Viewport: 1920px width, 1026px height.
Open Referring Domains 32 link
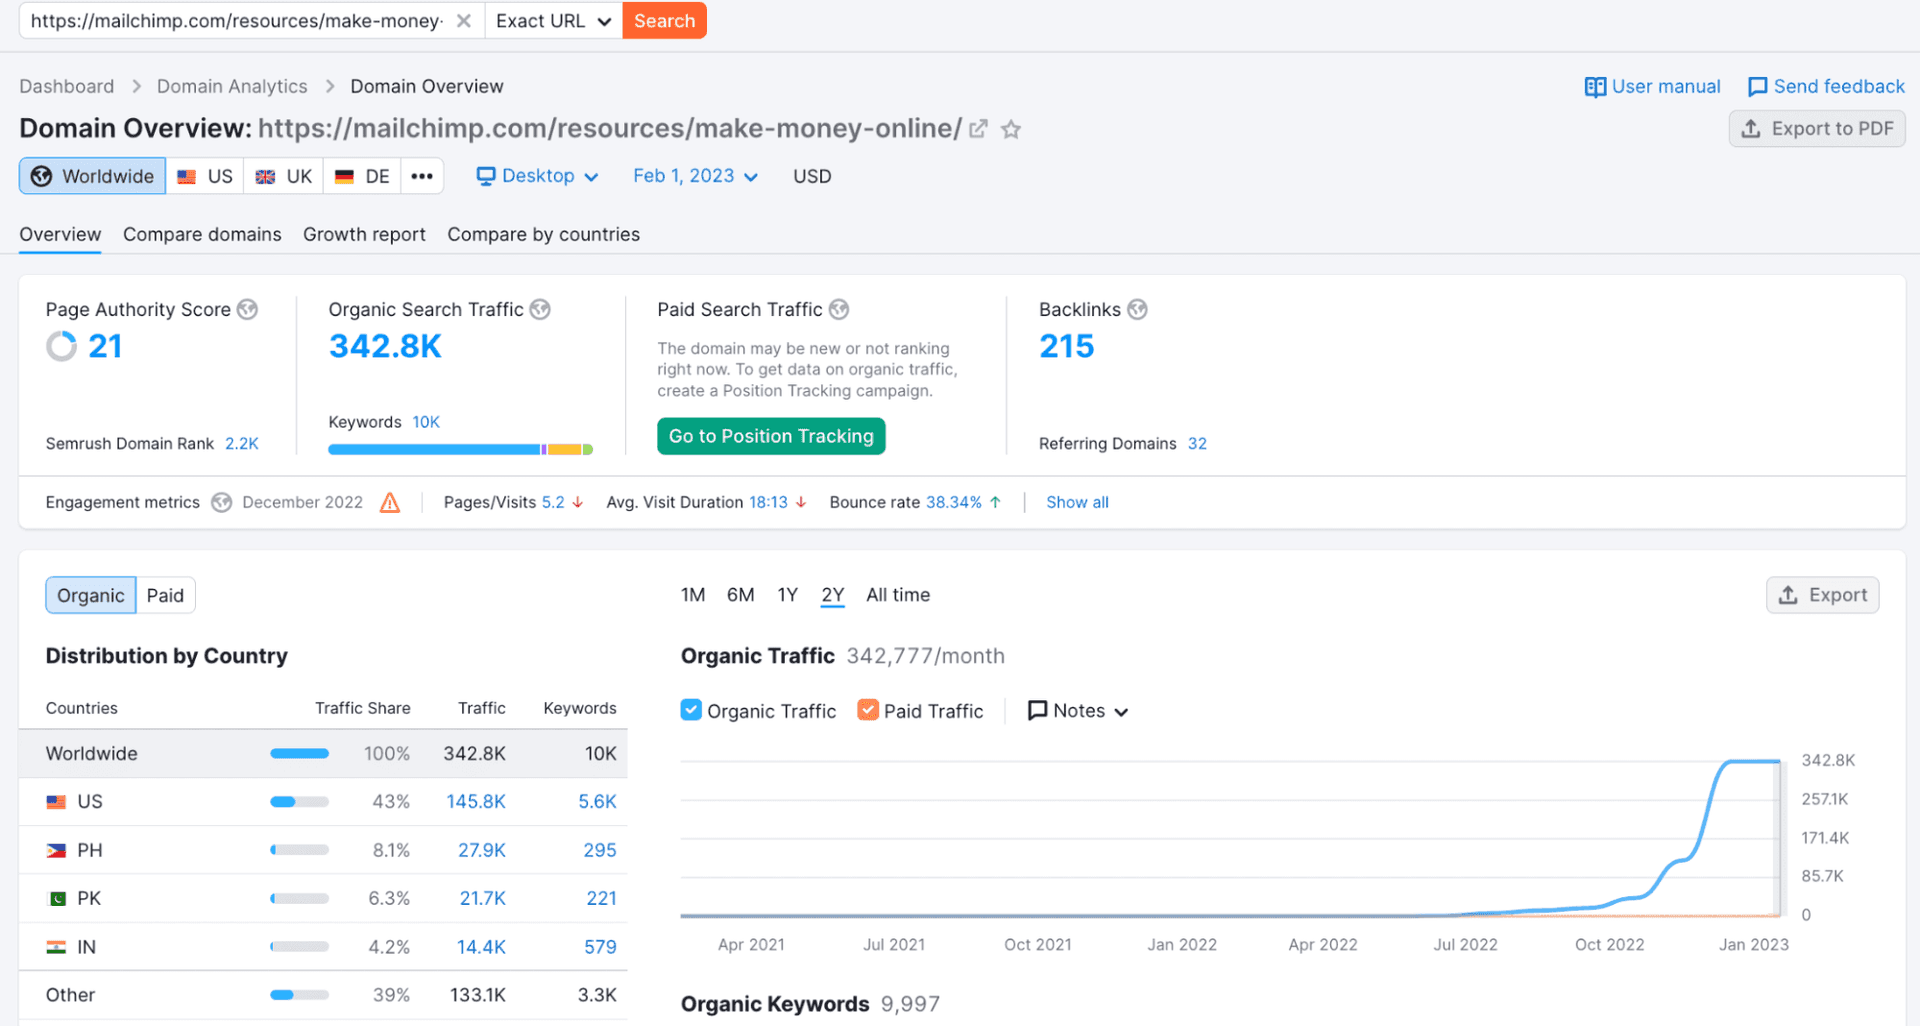[x=1197, y=444]
